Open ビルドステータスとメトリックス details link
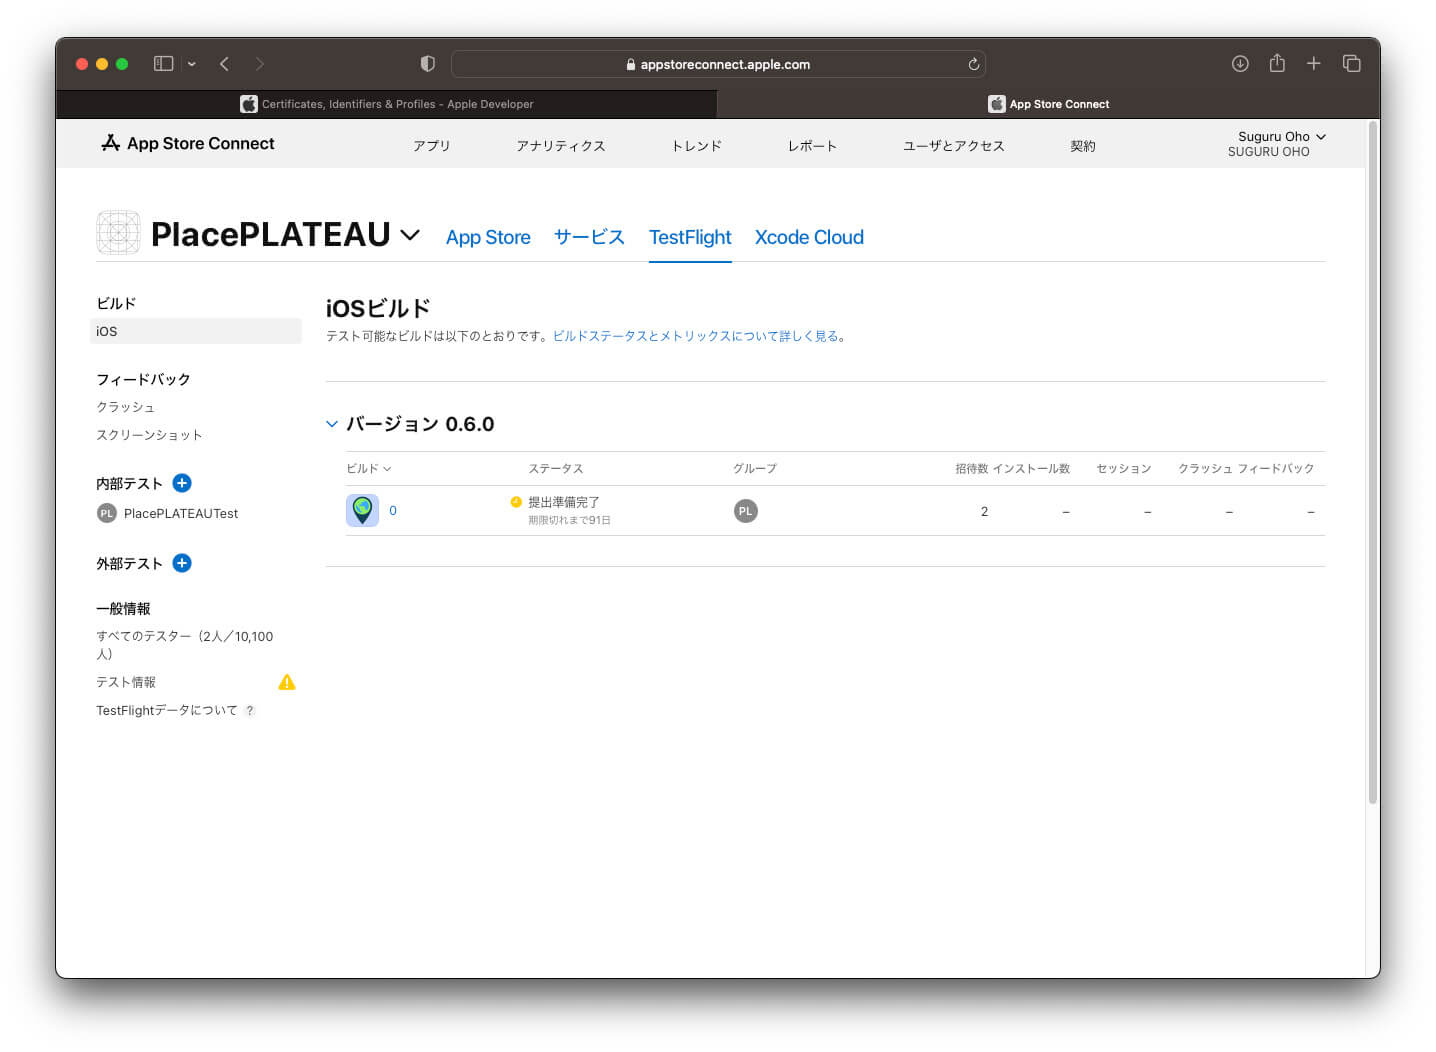The width and height of the screenshot is (1436, 1052). (696, 336)
